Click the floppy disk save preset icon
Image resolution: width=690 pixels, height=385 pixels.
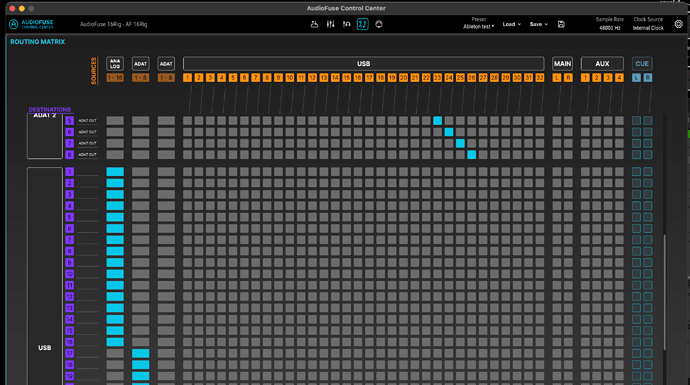561,24
